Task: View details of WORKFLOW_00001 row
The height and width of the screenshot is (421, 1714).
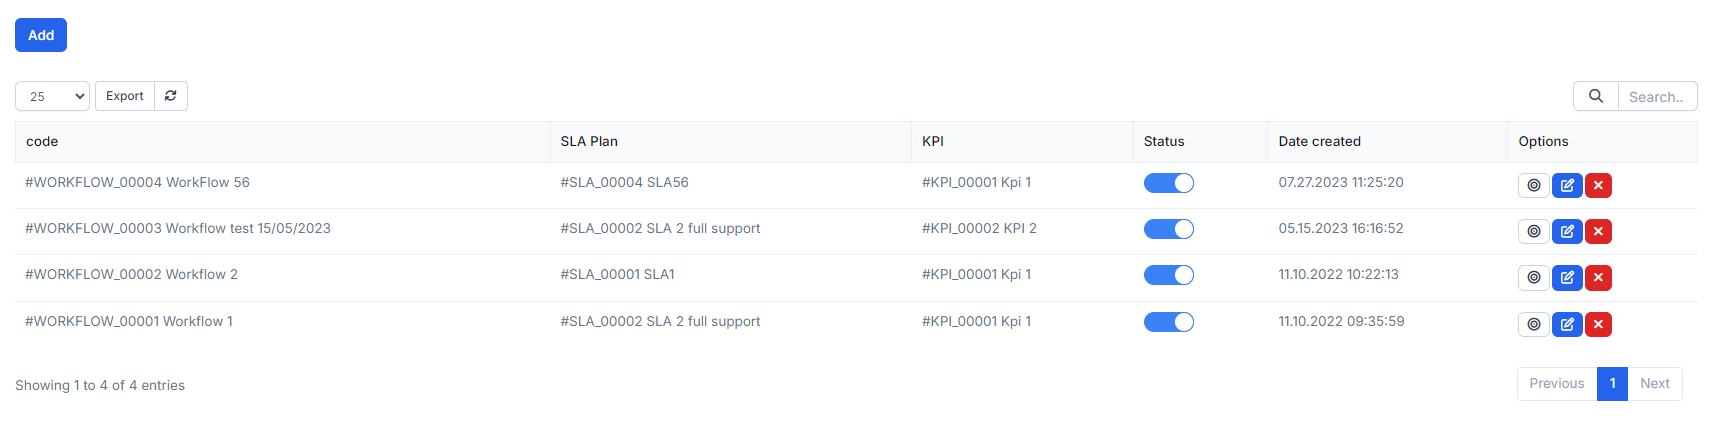Action: tap(1533, 324)
